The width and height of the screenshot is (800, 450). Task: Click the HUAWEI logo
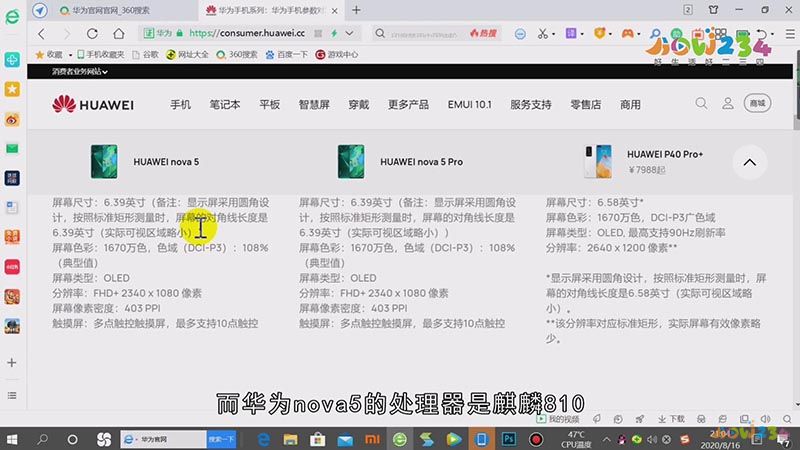pyautogui.click(x=93, y=105)
